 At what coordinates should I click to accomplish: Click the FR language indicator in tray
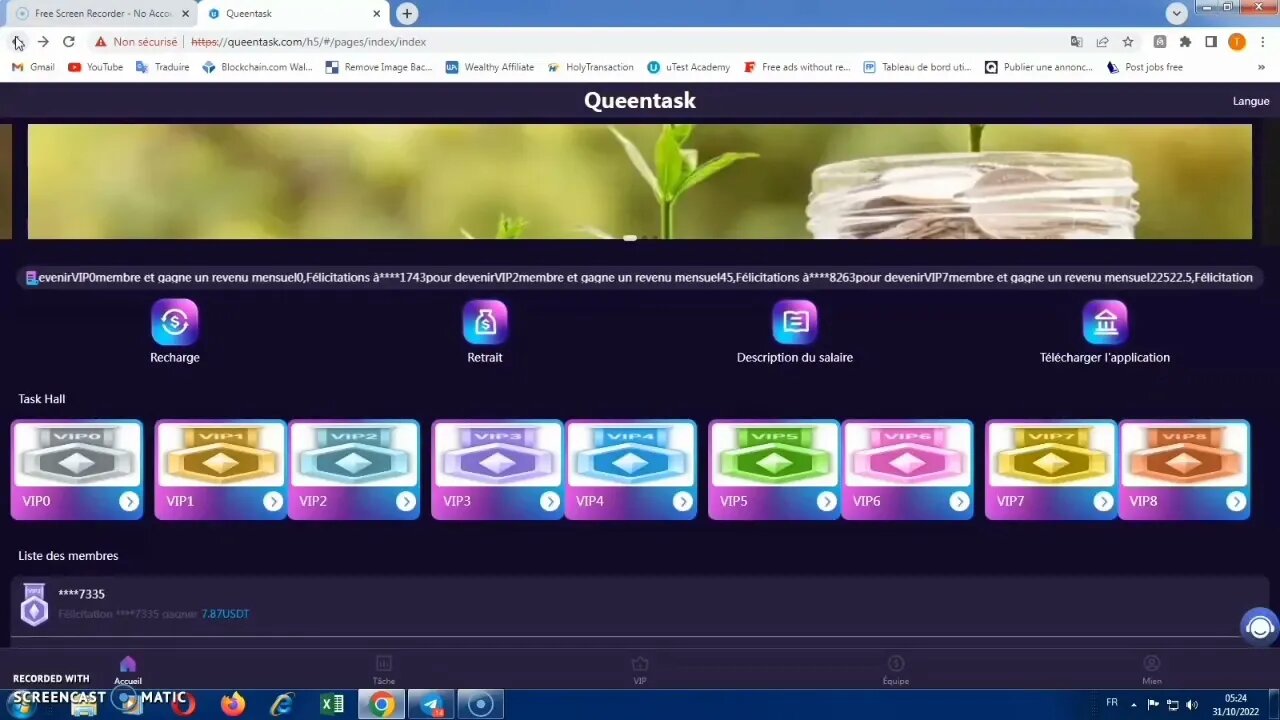1112,703
